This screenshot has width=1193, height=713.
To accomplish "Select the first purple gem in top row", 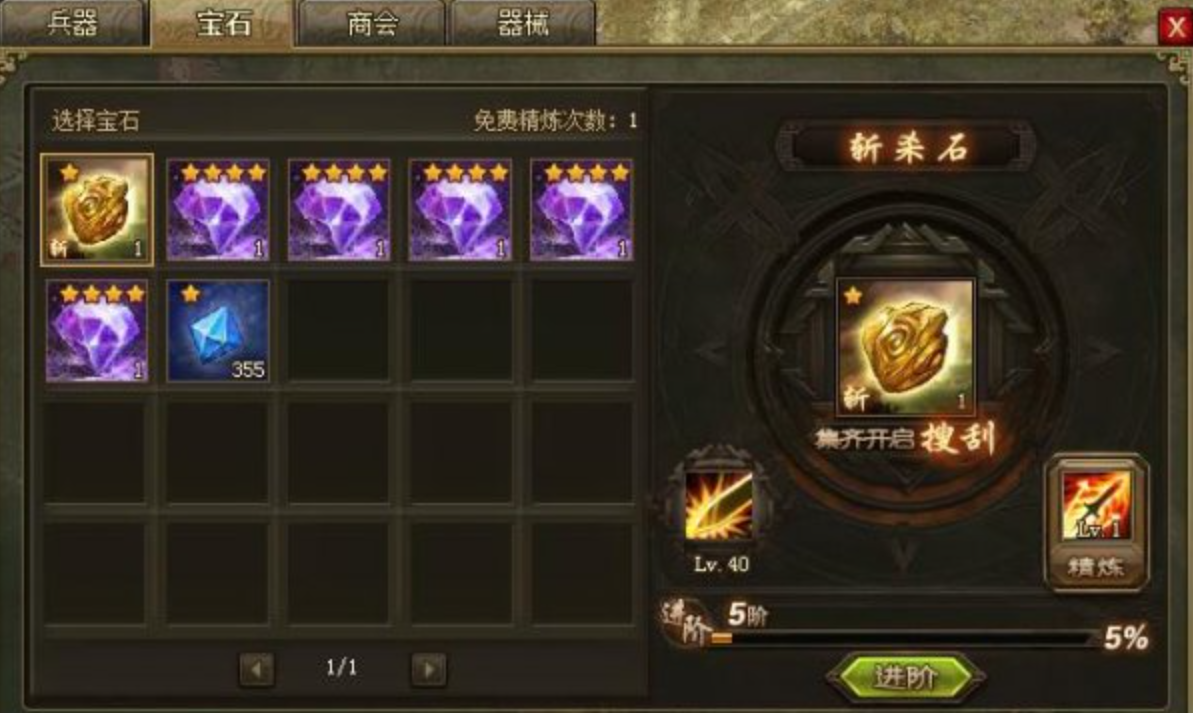I will click(218, 210).
